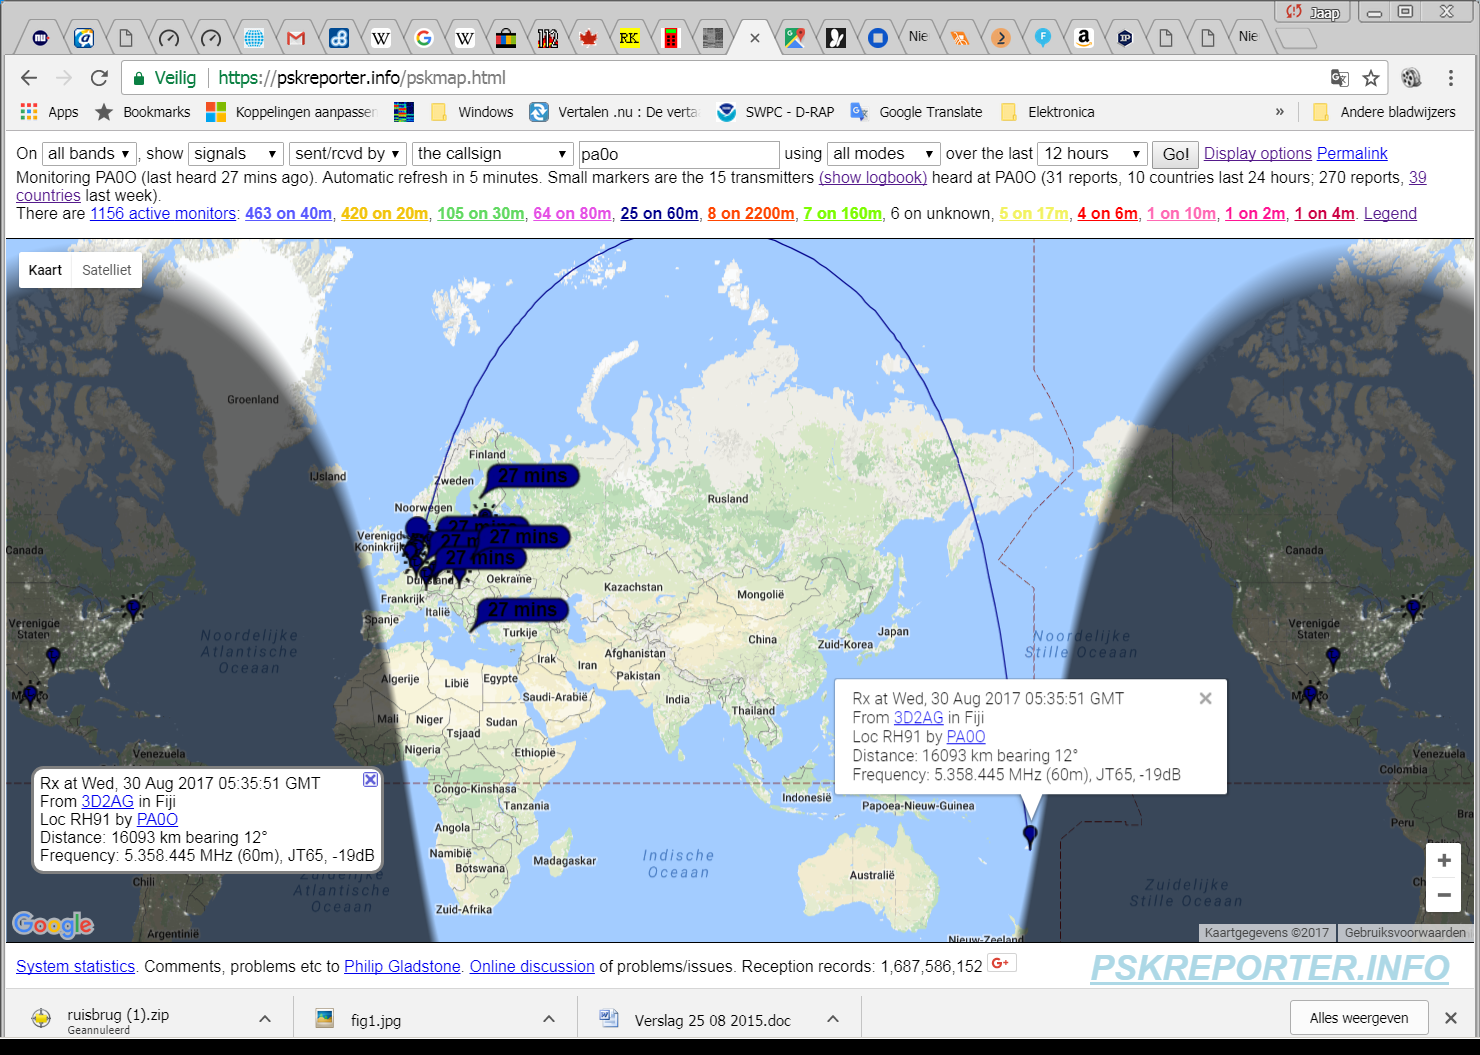
Task: Open the all modes dropdown
Action: click(883, 153)
